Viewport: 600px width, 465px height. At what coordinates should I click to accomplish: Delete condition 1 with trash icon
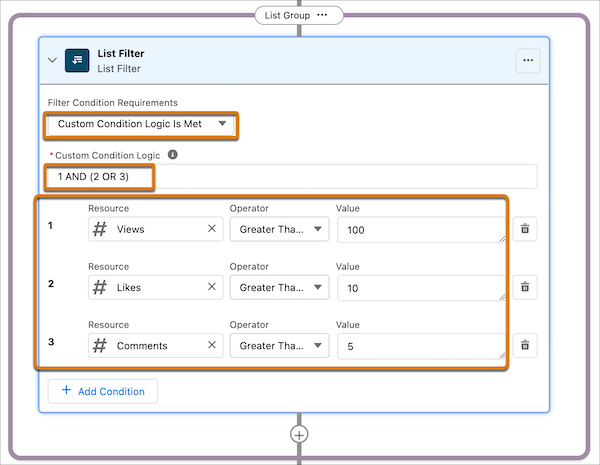tap(526, 230)
